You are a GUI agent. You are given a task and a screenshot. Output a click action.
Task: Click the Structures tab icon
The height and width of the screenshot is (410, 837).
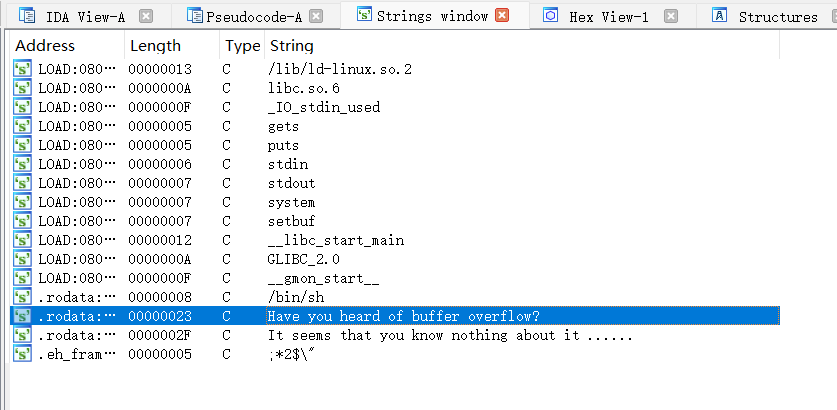[x=719, y=17]
